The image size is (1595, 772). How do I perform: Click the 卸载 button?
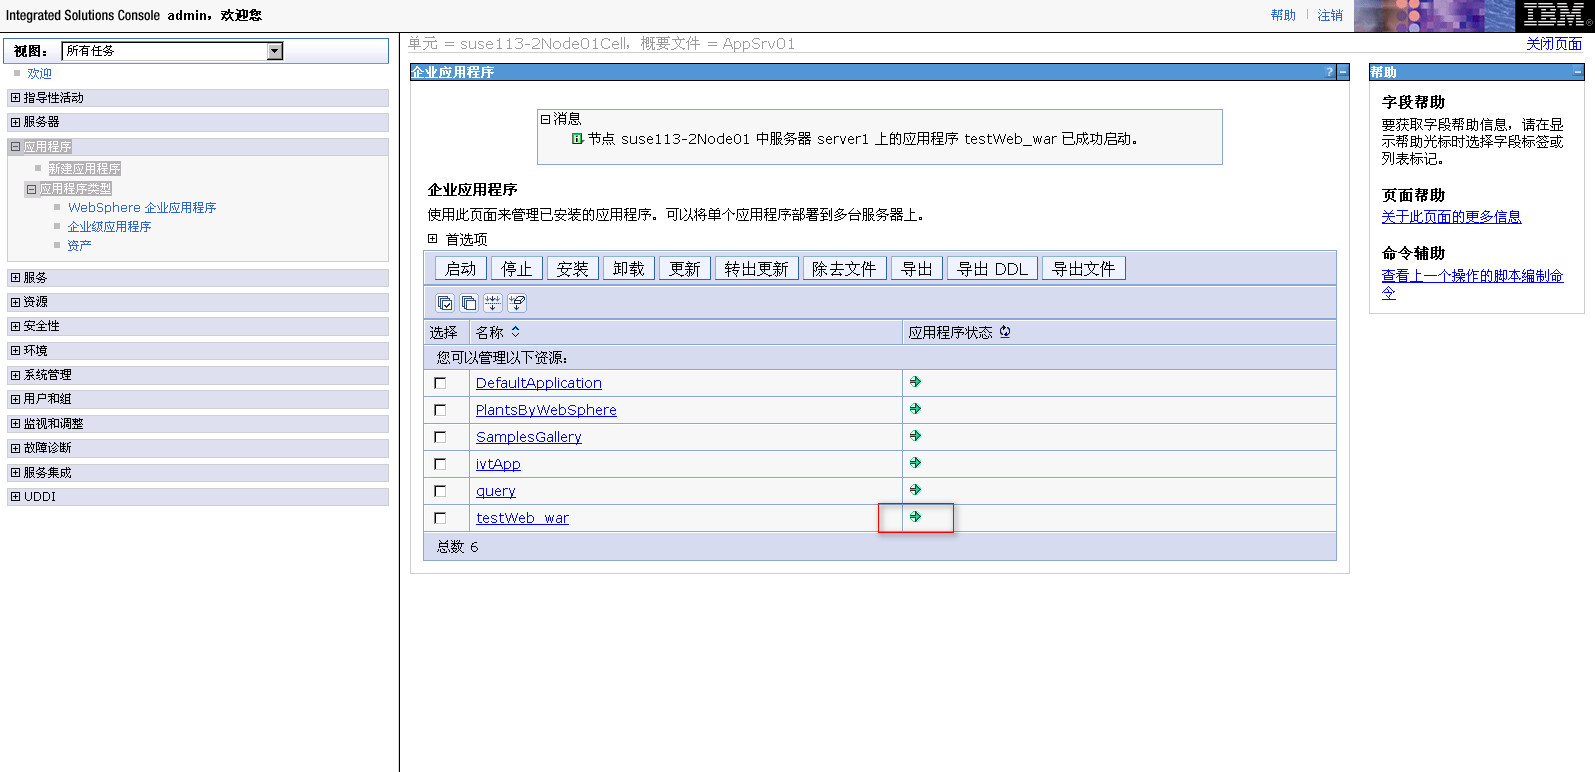629,269
